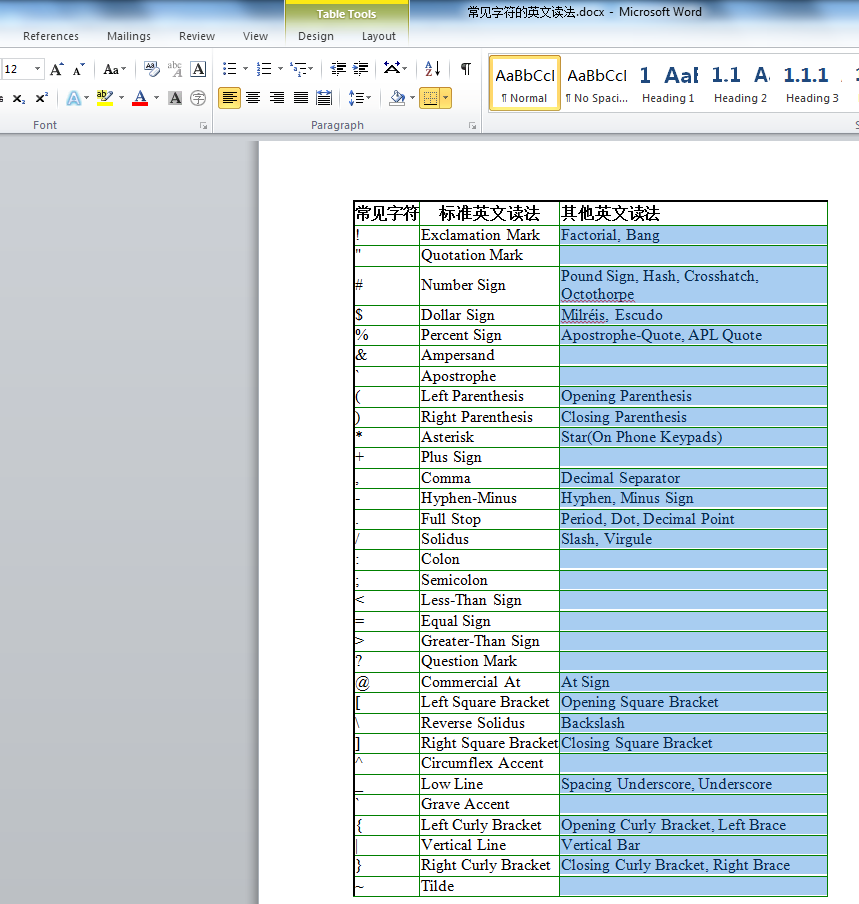Click the 'Ampersand' table cell
Screen dimensions: 859x904
[489, 355]
